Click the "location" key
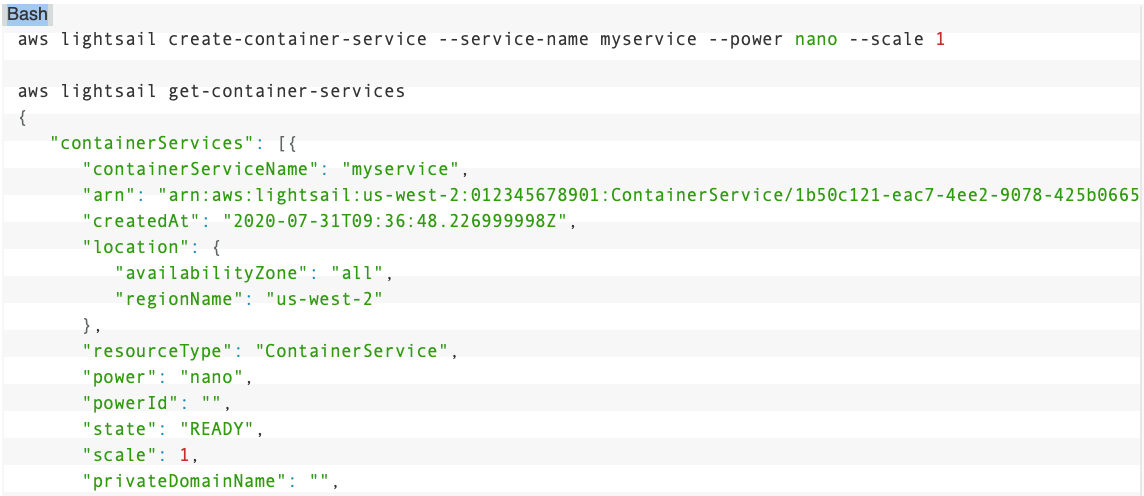Screen dimensions: 1144x496 (x=126, y=247)
